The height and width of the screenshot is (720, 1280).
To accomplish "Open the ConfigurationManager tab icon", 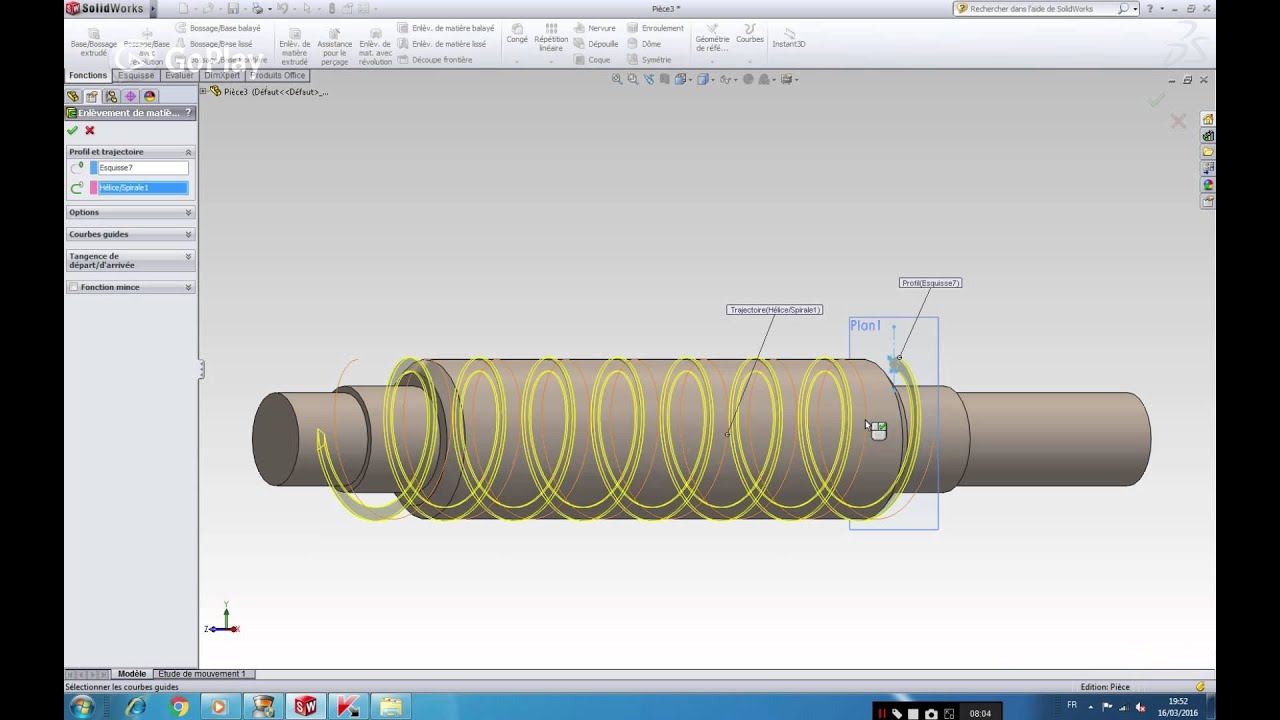I will pos(111,96).
